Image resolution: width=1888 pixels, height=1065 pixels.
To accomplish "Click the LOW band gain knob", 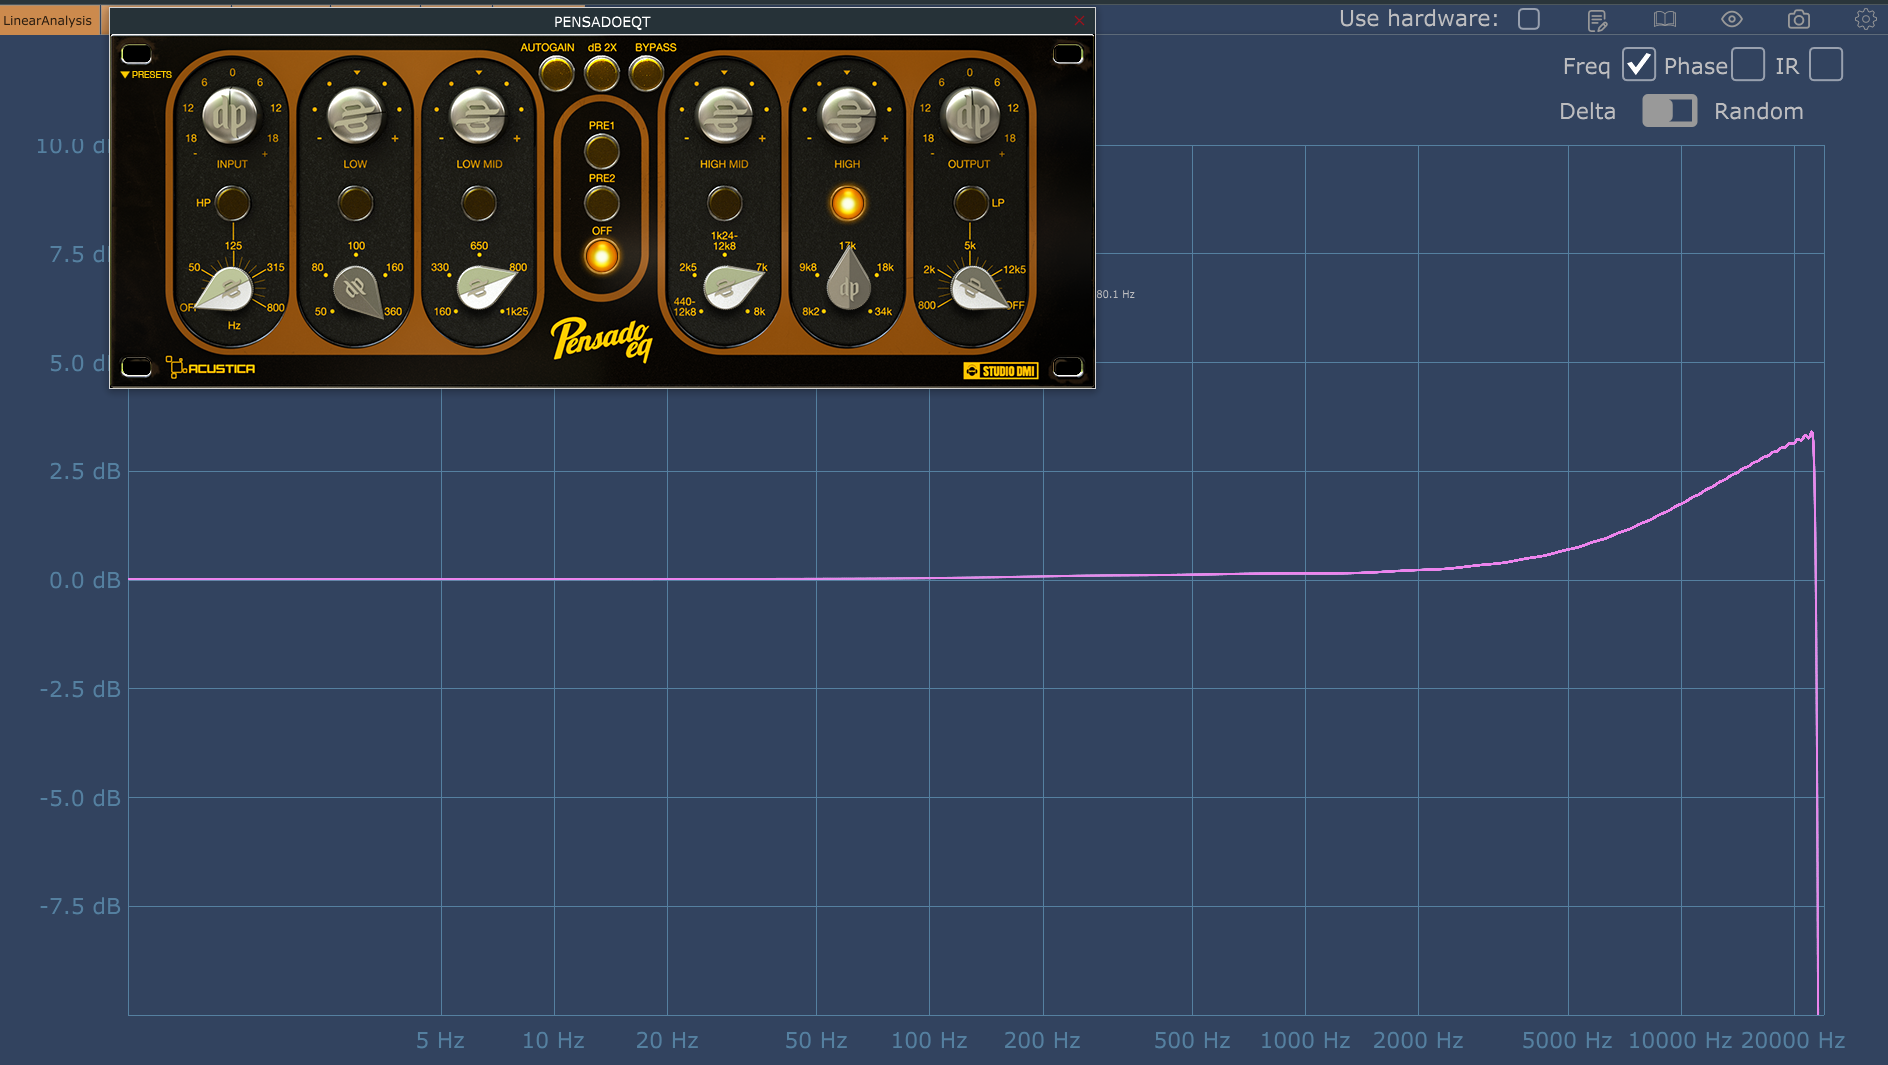I will [x=355, y=116].
